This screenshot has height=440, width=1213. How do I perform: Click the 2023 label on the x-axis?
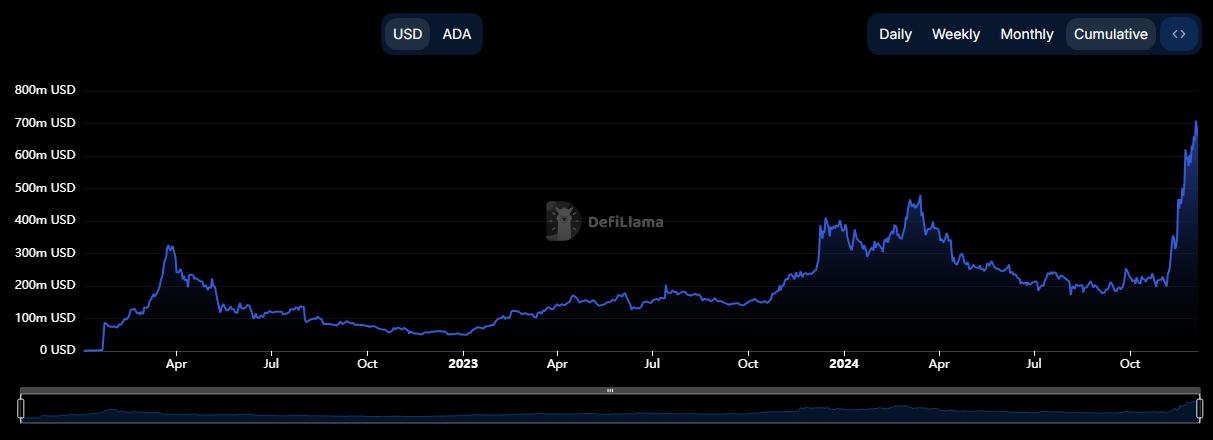[x=462, y=365]
